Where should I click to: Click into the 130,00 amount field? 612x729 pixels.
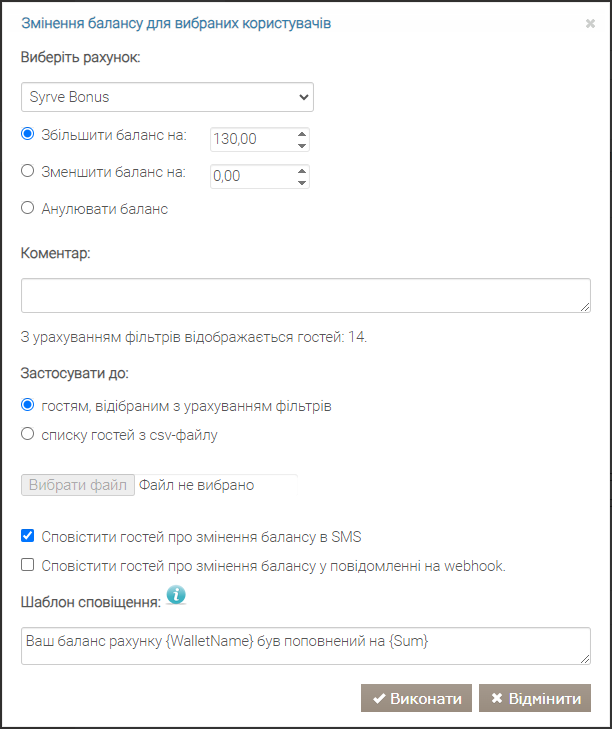pyautogui.click(x=253, y=139)
